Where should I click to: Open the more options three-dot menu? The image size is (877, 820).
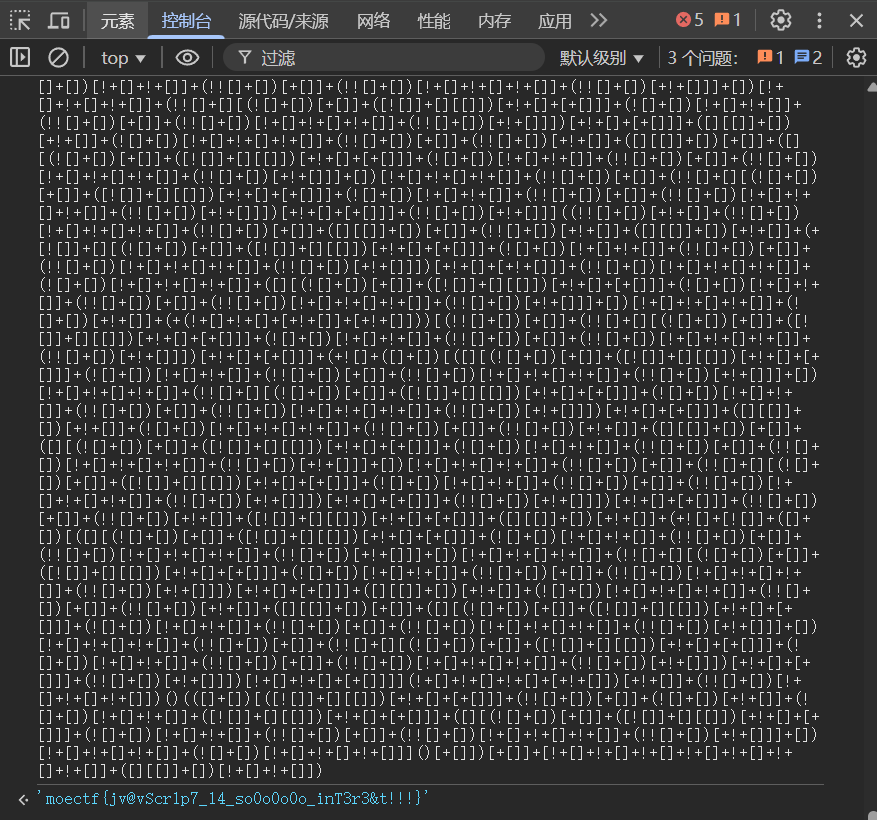pyautogui.click(x=820, y=20)
